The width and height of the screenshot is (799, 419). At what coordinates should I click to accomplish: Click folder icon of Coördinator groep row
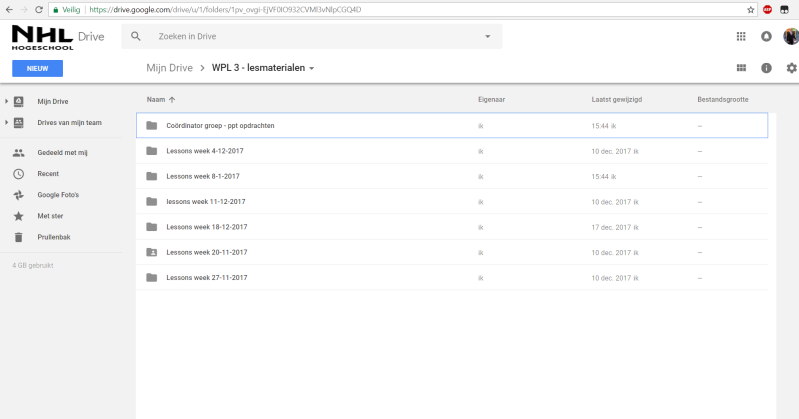(152, 125)
